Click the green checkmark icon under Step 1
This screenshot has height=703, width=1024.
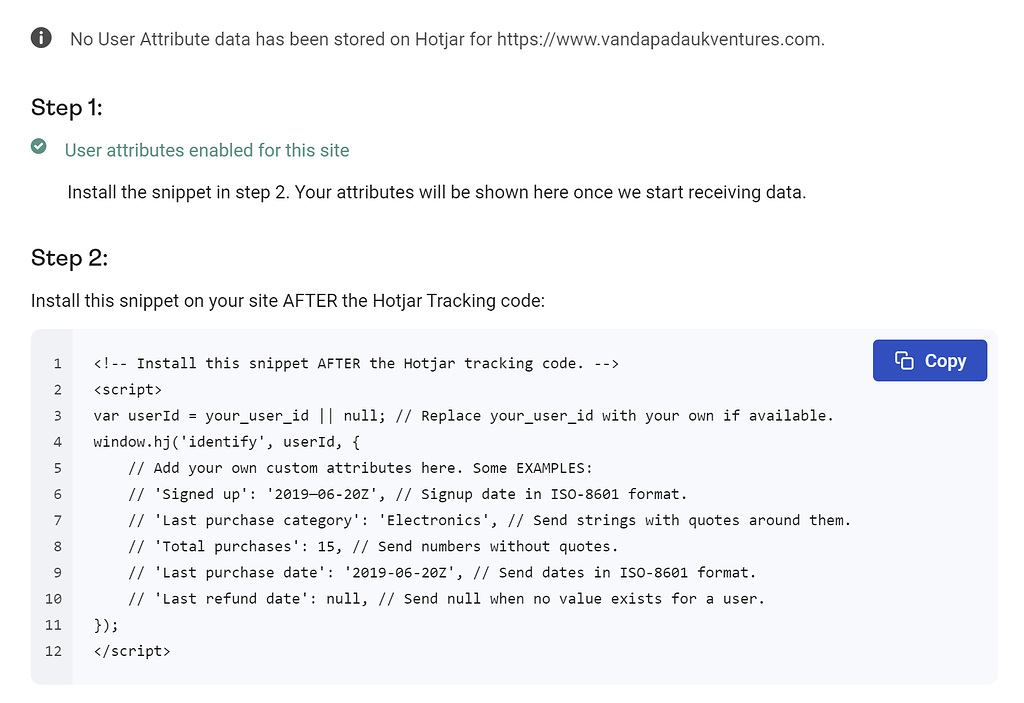click(38, 146)
